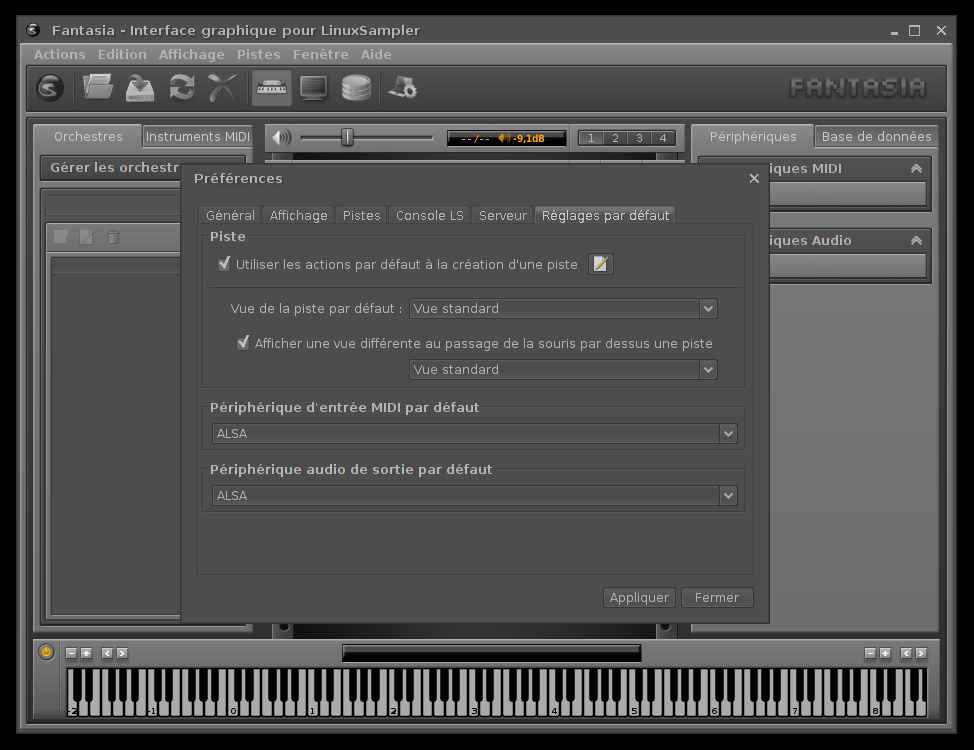Click the right-side minus button above keyboard
This screenshot has height=750, width=974.
[x=870, y=653]
